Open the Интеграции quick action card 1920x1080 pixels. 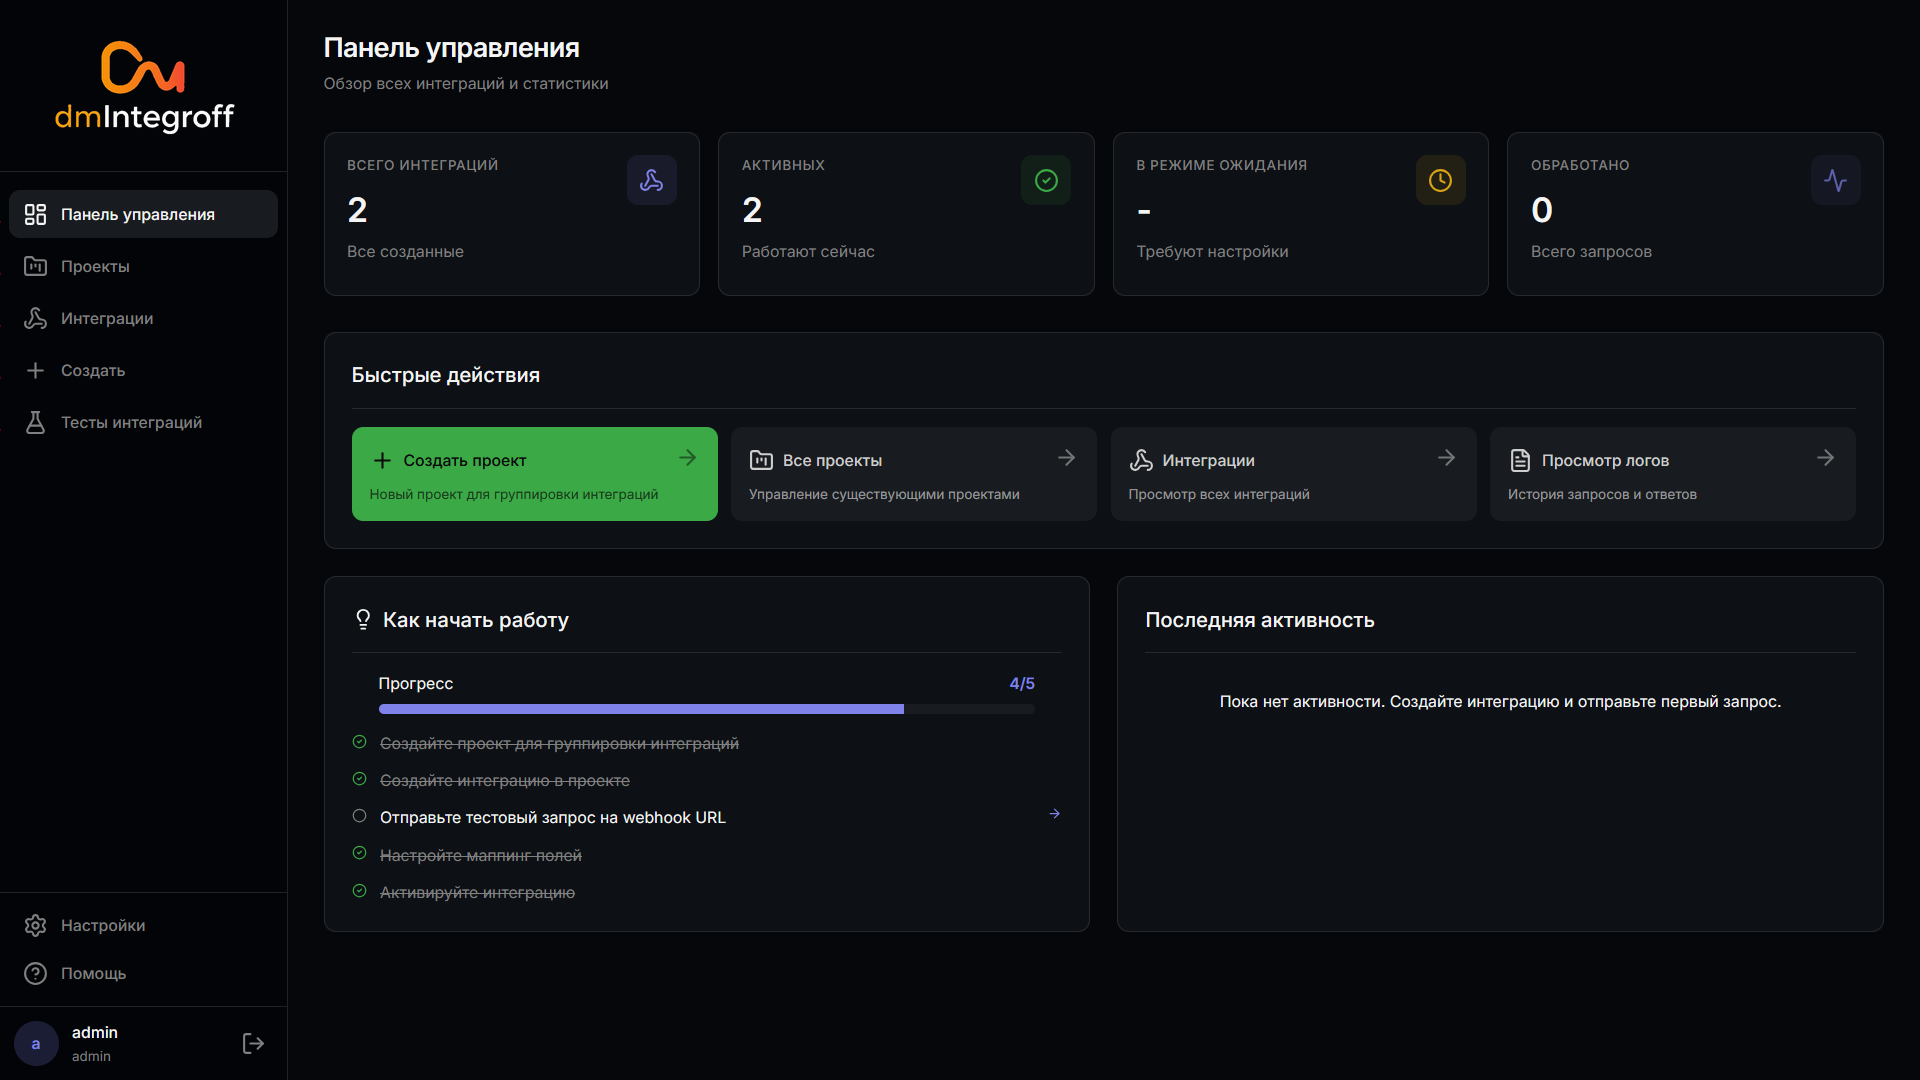point(1292,474)
